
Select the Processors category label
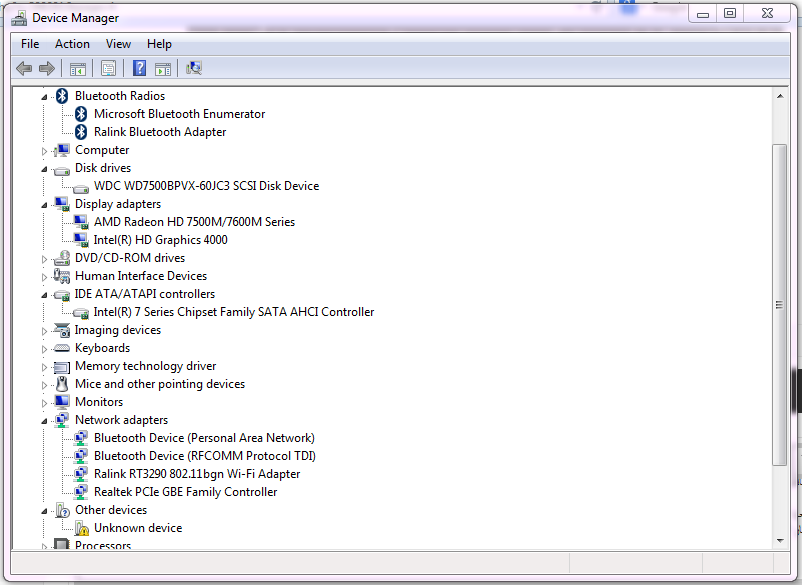pyautogui.click(x=103, y=544)
